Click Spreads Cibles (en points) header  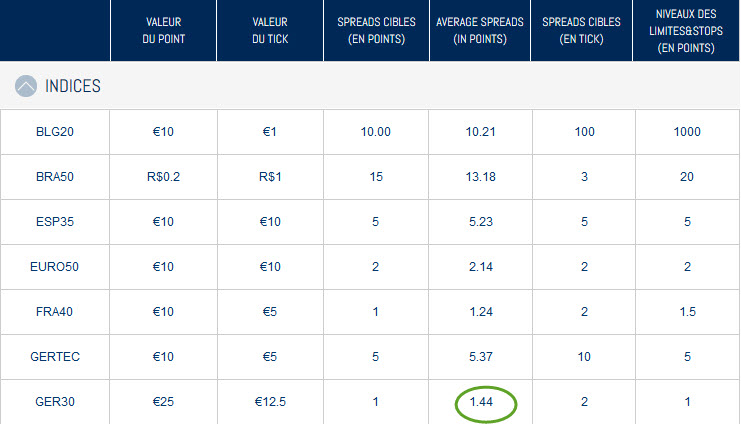[x=375, y=31]
